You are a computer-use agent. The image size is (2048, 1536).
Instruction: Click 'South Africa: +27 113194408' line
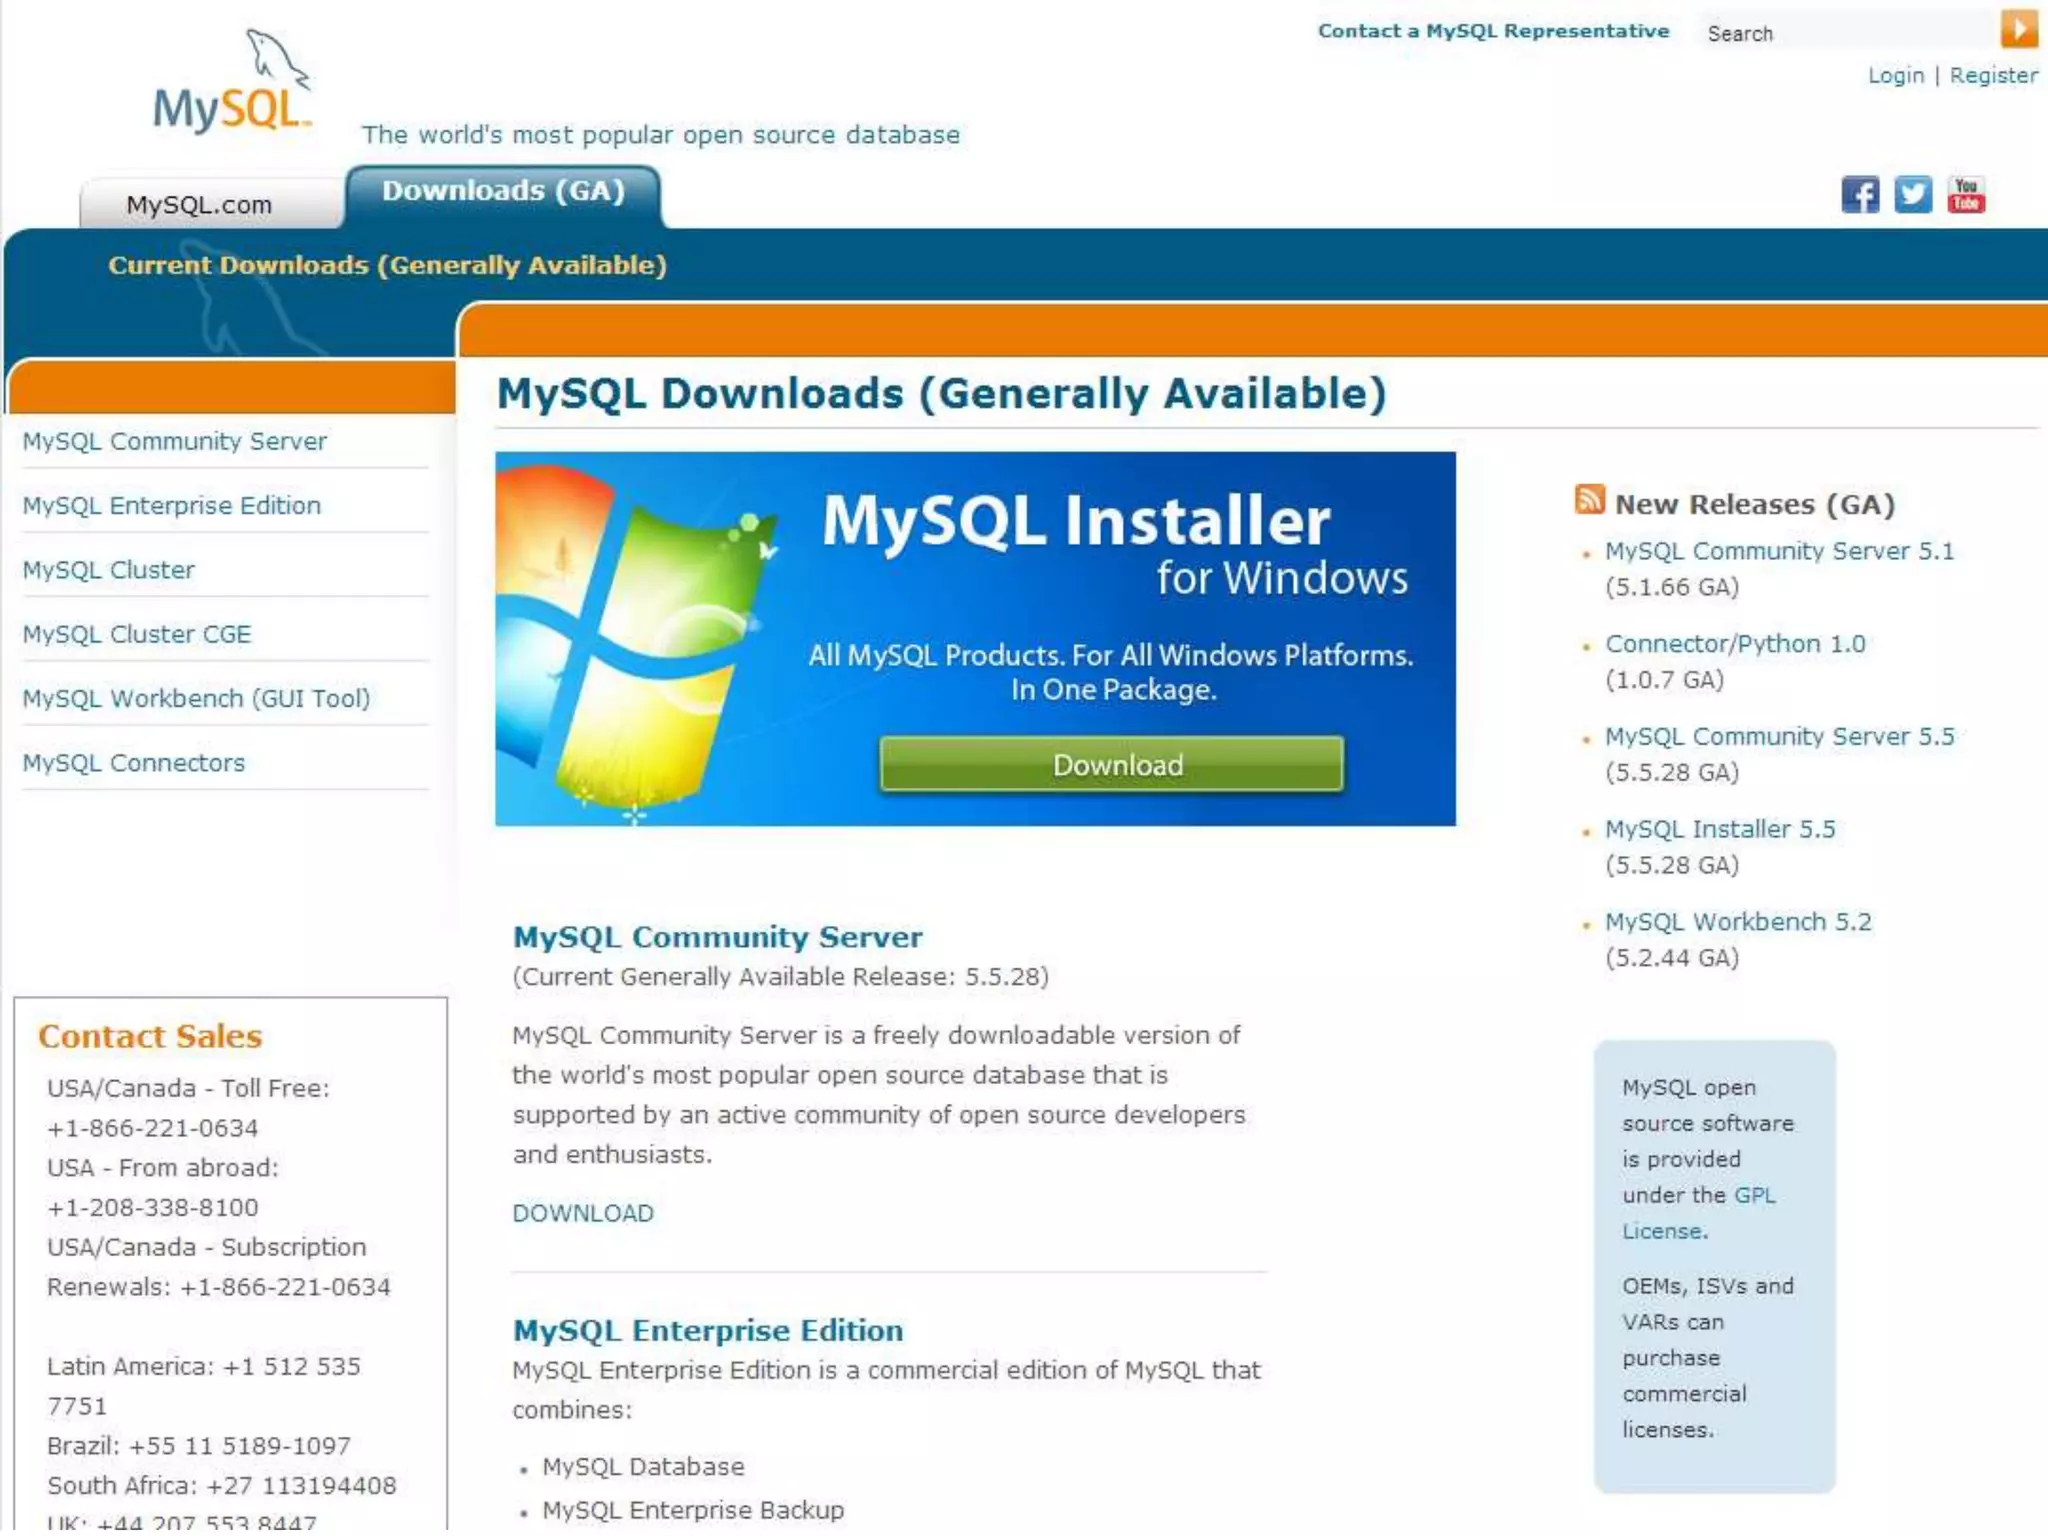tap(222, 1486)
